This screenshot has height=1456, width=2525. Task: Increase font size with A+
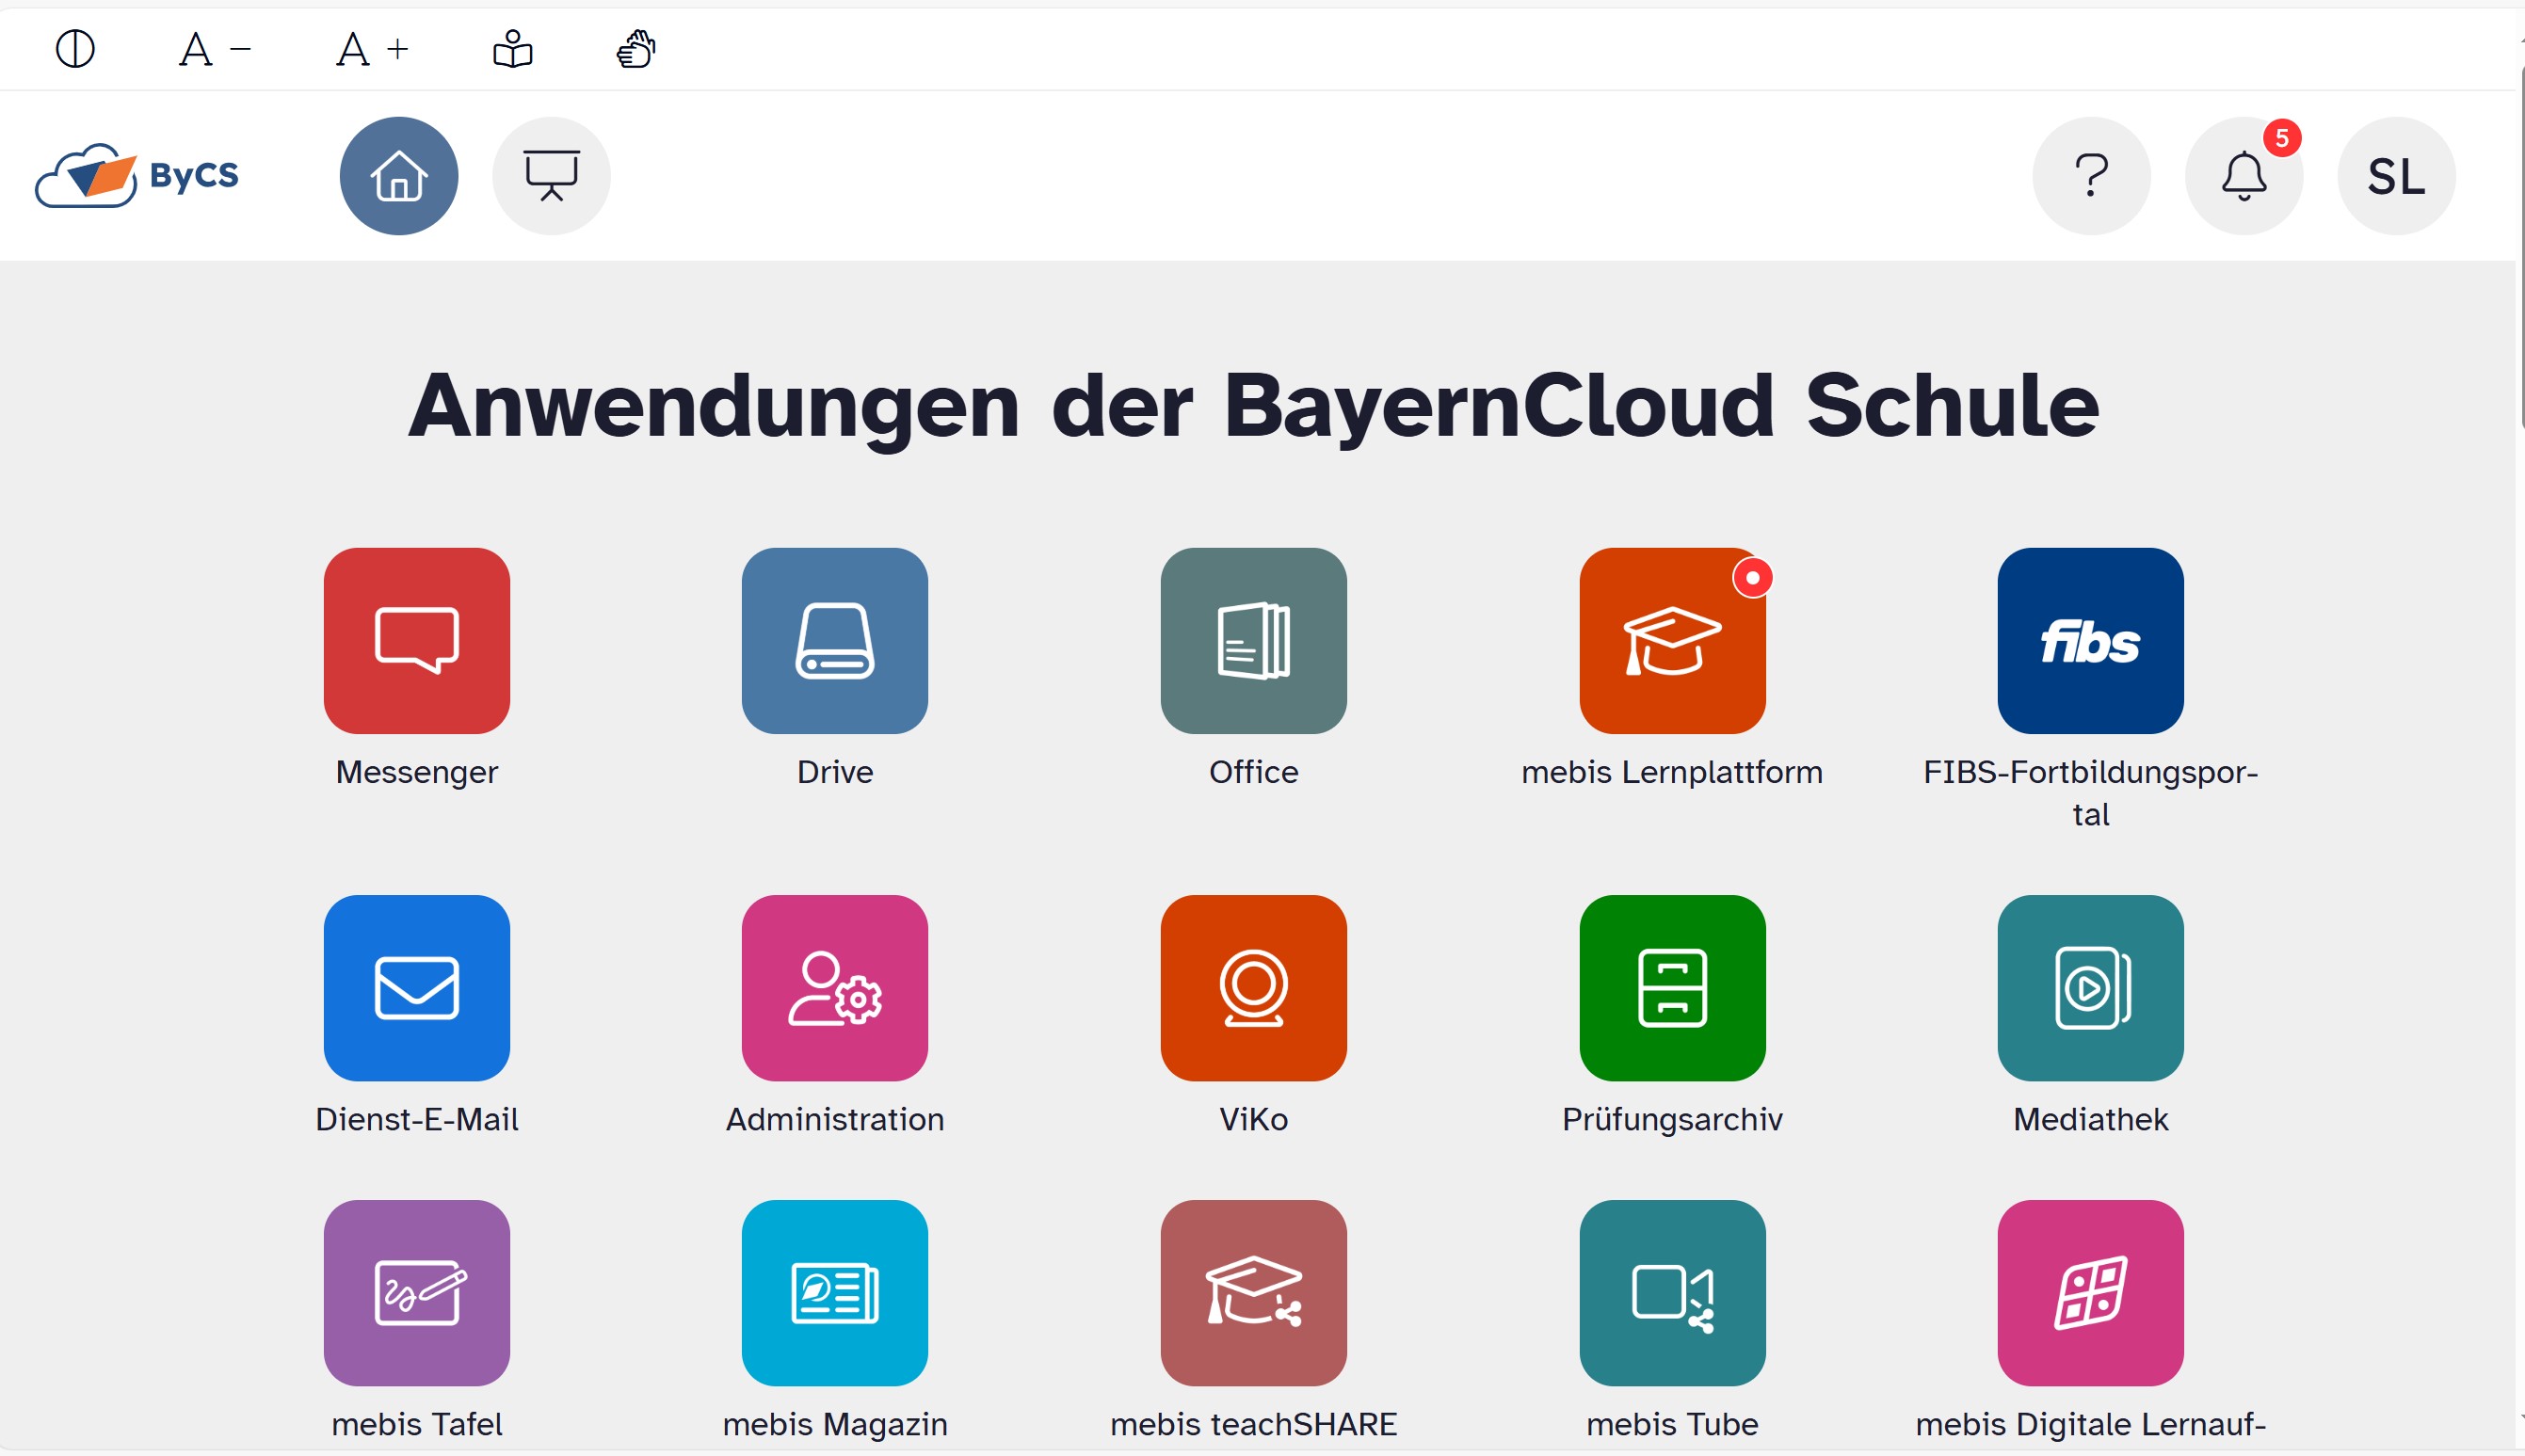tap(371, 48)
